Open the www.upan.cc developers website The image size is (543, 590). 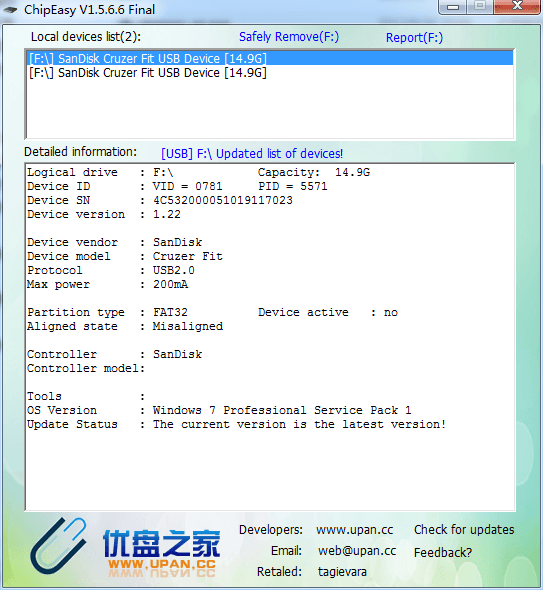[x=354, y=530]
